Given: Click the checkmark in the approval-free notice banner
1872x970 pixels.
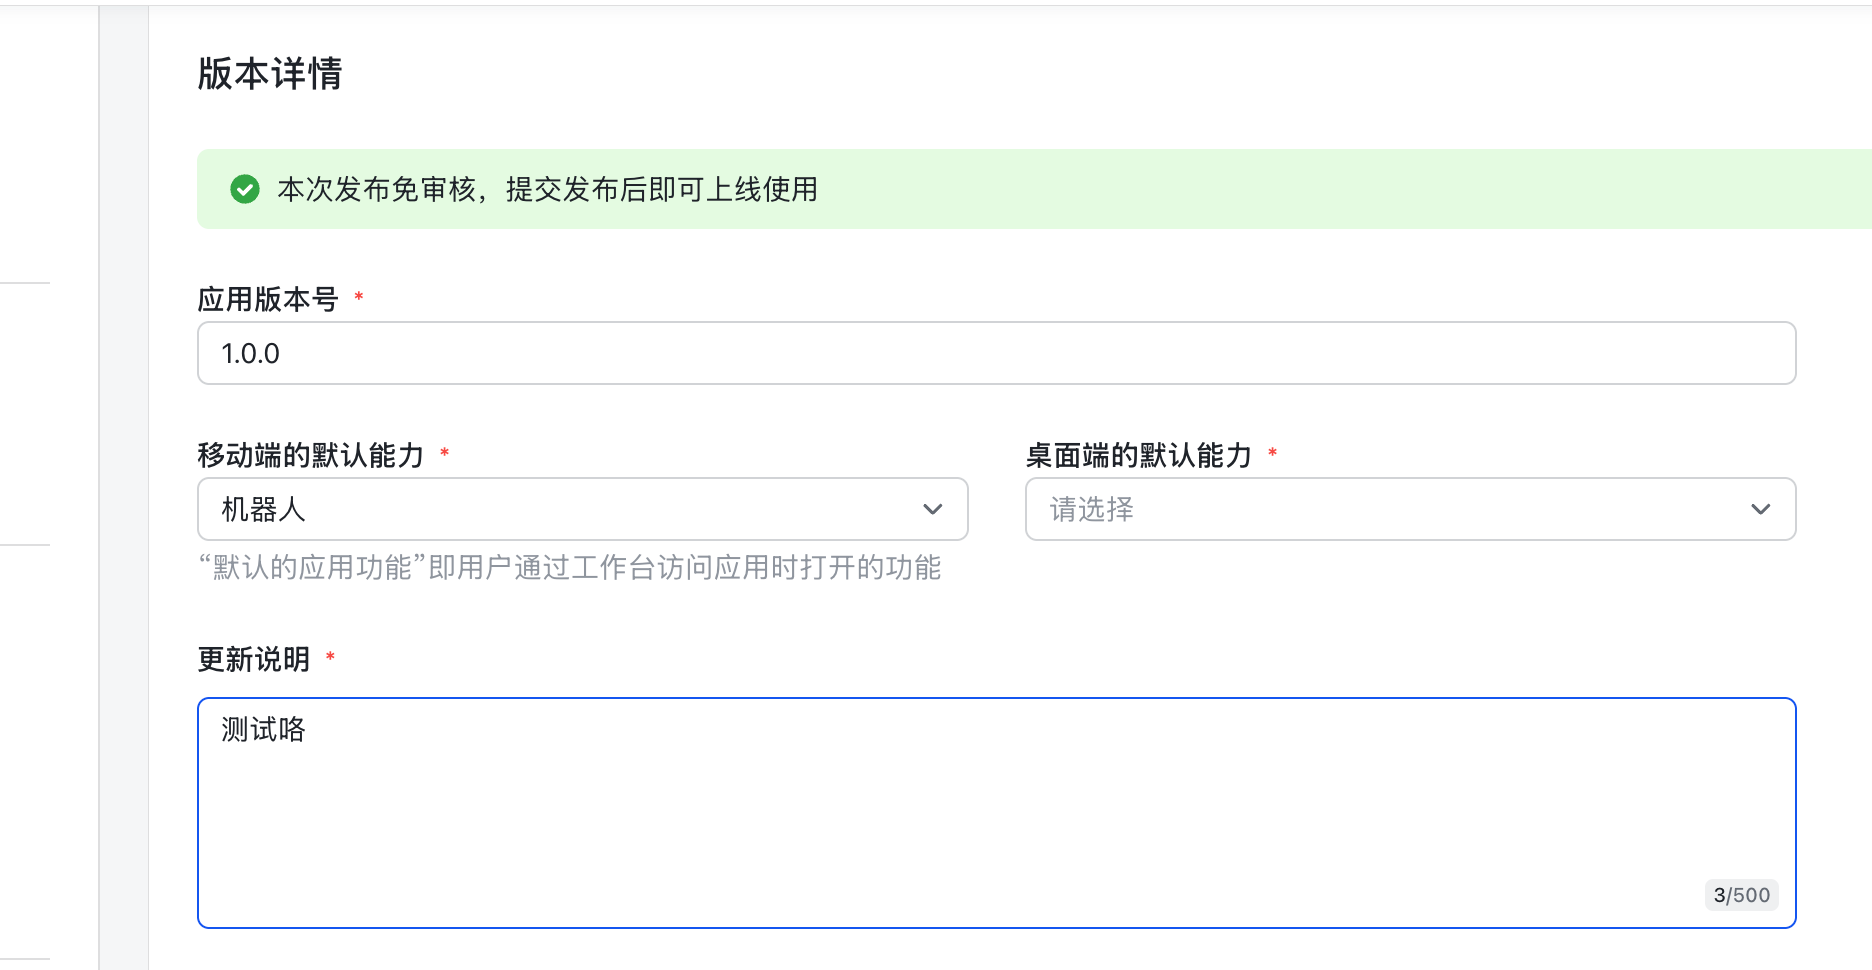Looking at the screenshot, I should 245,189.
